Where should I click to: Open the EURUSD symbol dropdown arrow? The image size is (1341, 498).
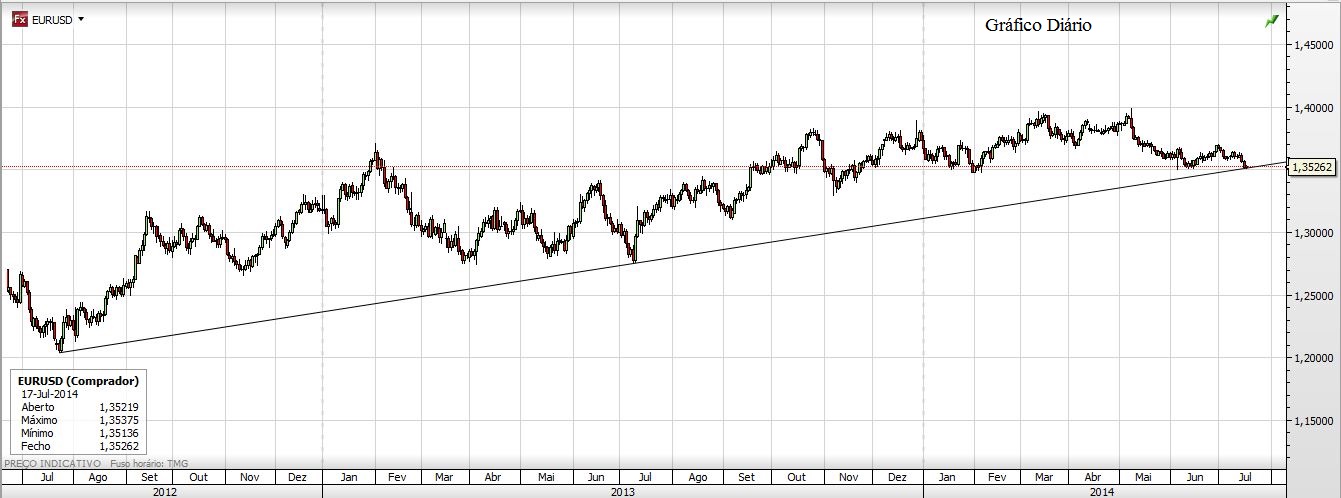[x=81, y=20]
